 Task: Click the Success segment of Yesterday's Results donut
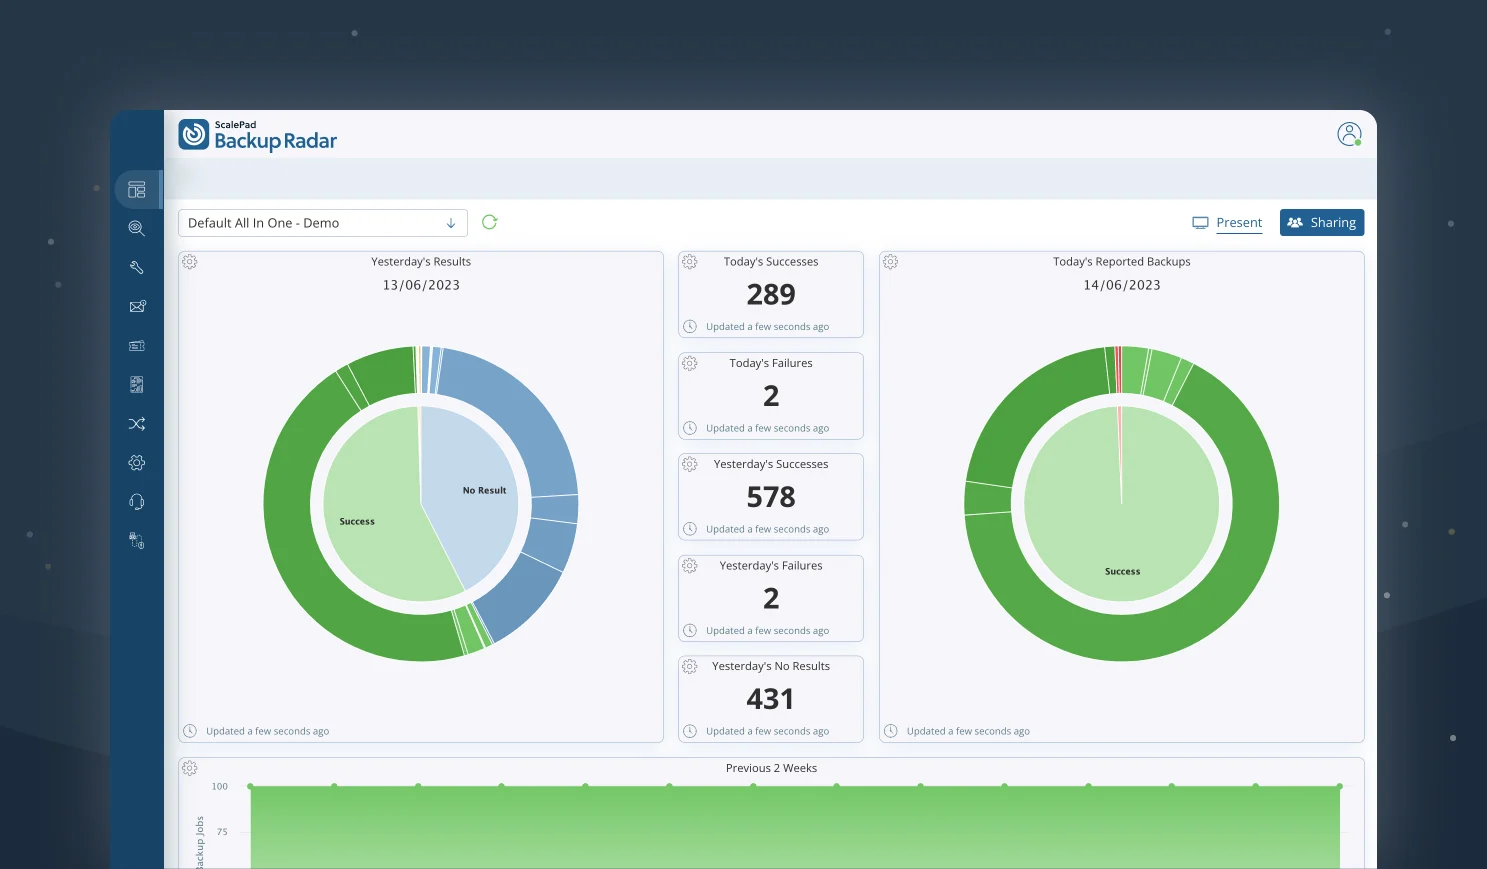click(x=356, y=521)
